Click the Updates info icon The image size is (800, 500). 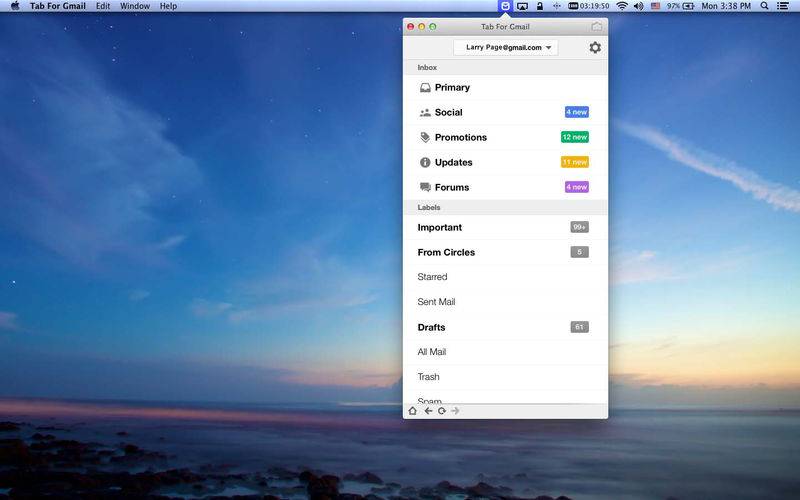point(425,162)
